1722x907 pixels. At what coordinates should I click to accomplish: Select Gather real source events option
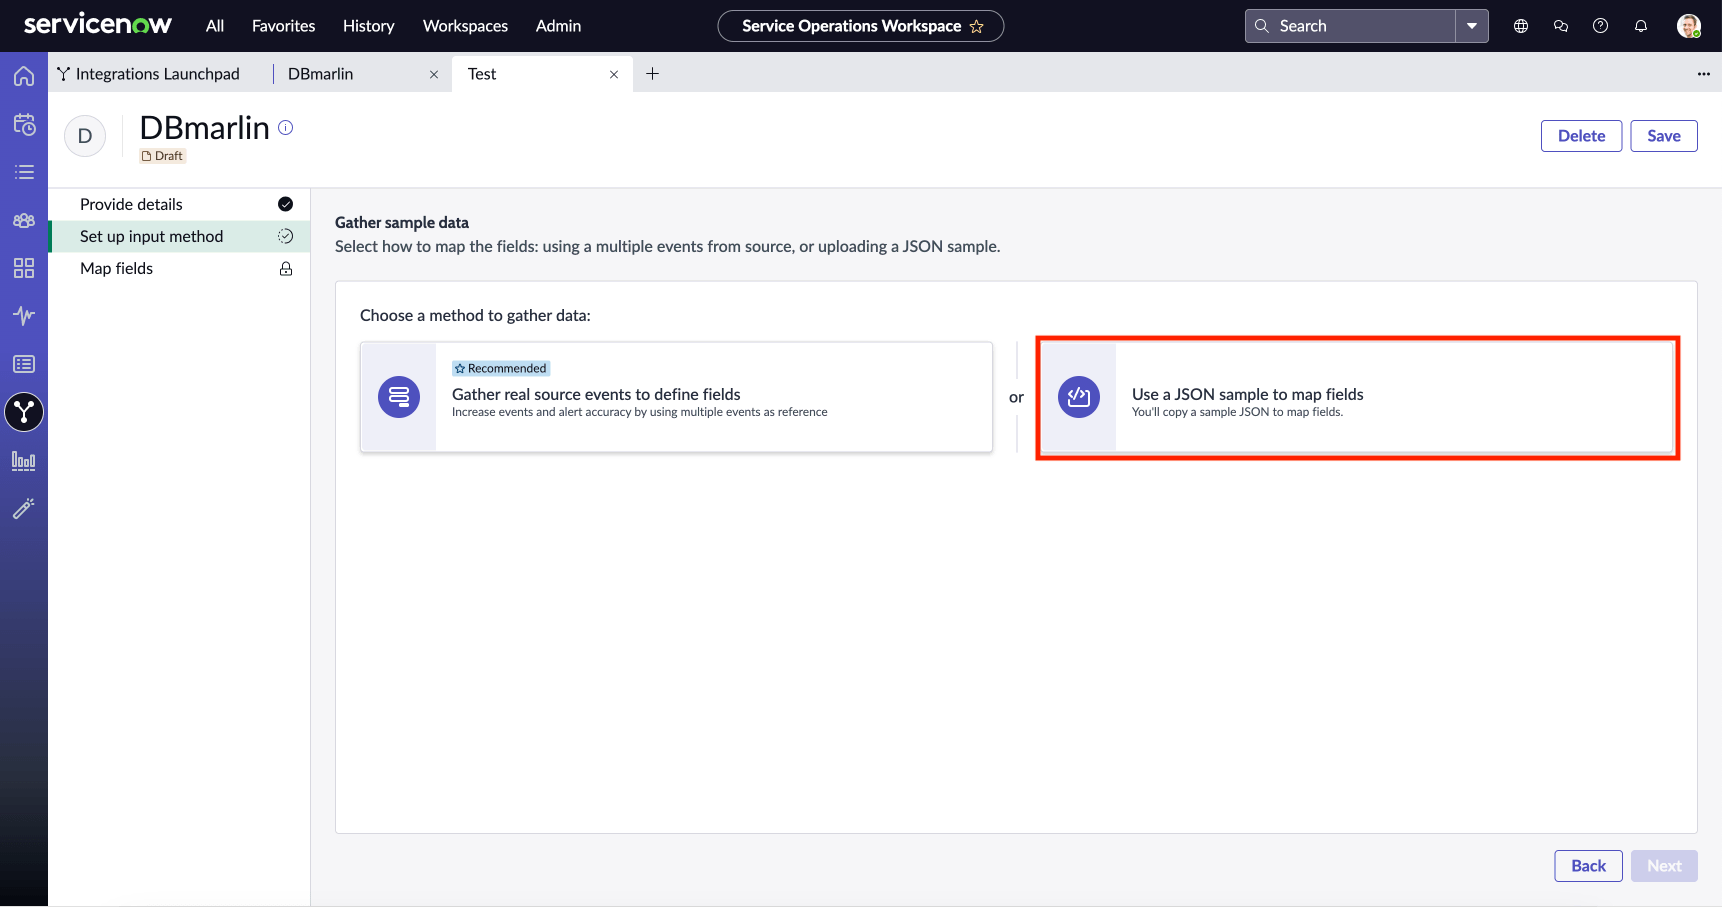click(x=676, y=397)
